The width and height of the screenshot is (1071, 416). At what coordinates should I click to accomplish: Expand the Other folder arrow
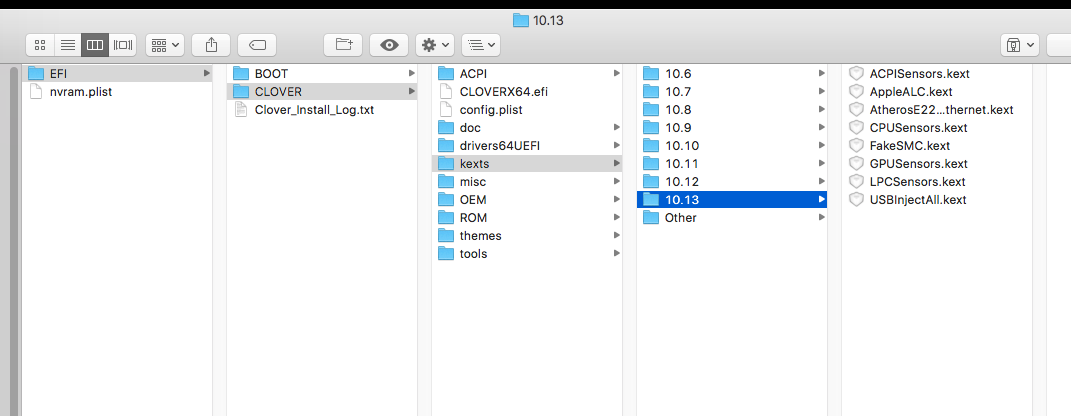click(x=822, y=218)
